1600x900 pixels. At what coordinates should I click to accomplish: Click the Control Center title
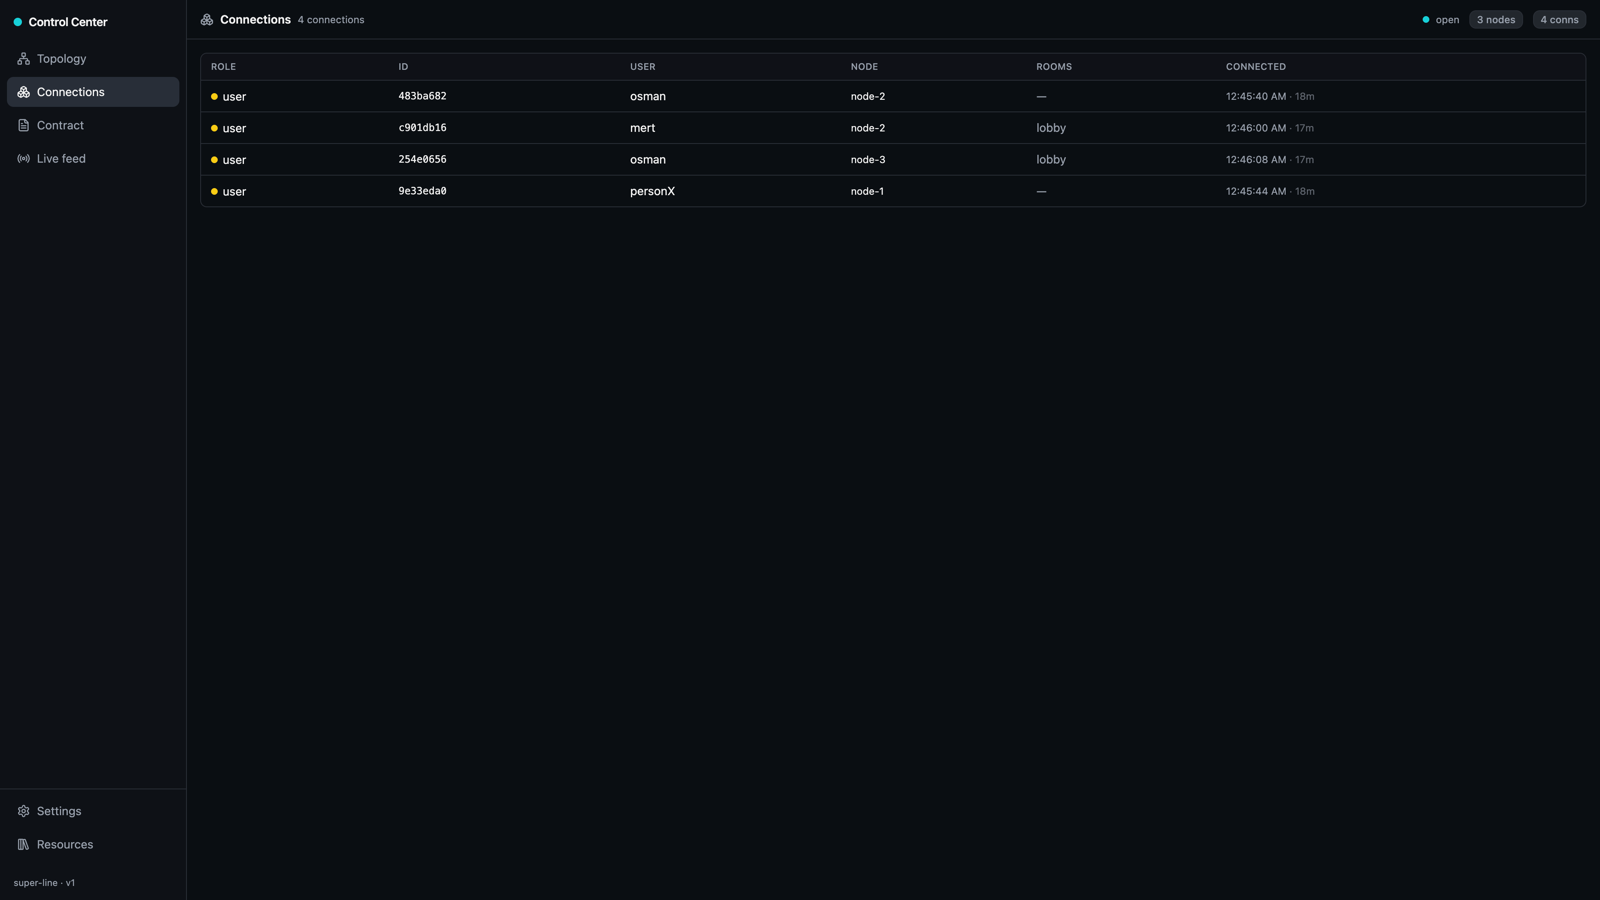pyautogui.click(x=68, y=22)
